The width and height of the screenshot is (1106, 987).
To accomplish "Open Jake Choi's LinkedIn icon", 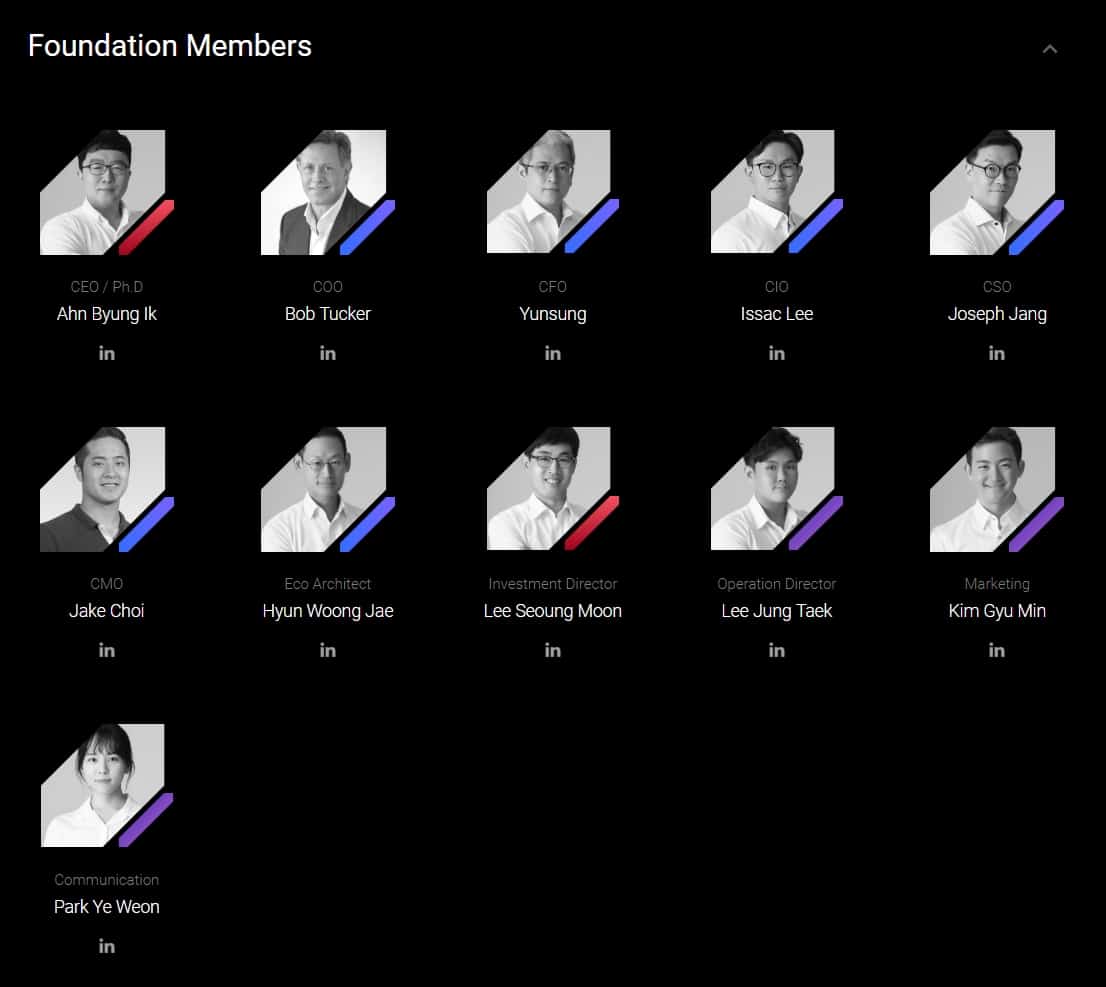I will pyautogui.click(x=107, y=650).
